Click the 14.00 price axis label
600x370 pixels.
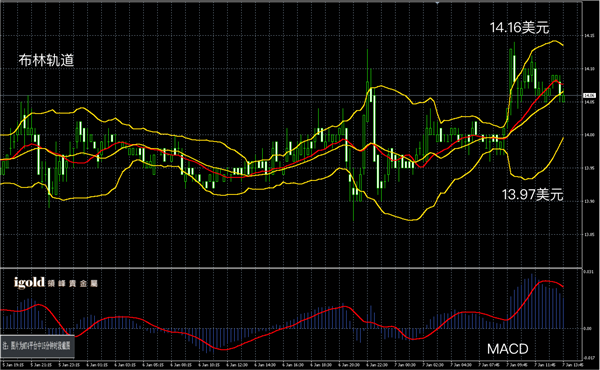point(589,135)
